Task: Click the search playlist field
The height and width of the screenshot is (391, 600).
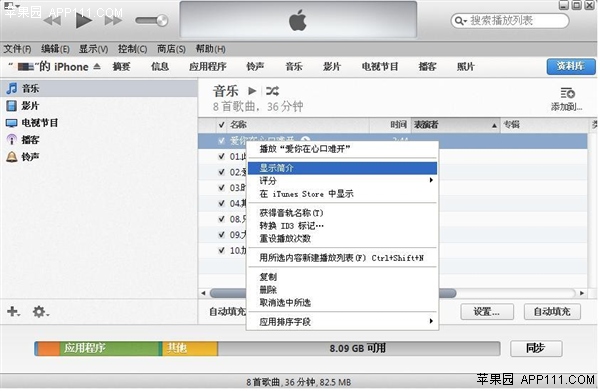Action: pyautogui.click(x=510, y=21)
